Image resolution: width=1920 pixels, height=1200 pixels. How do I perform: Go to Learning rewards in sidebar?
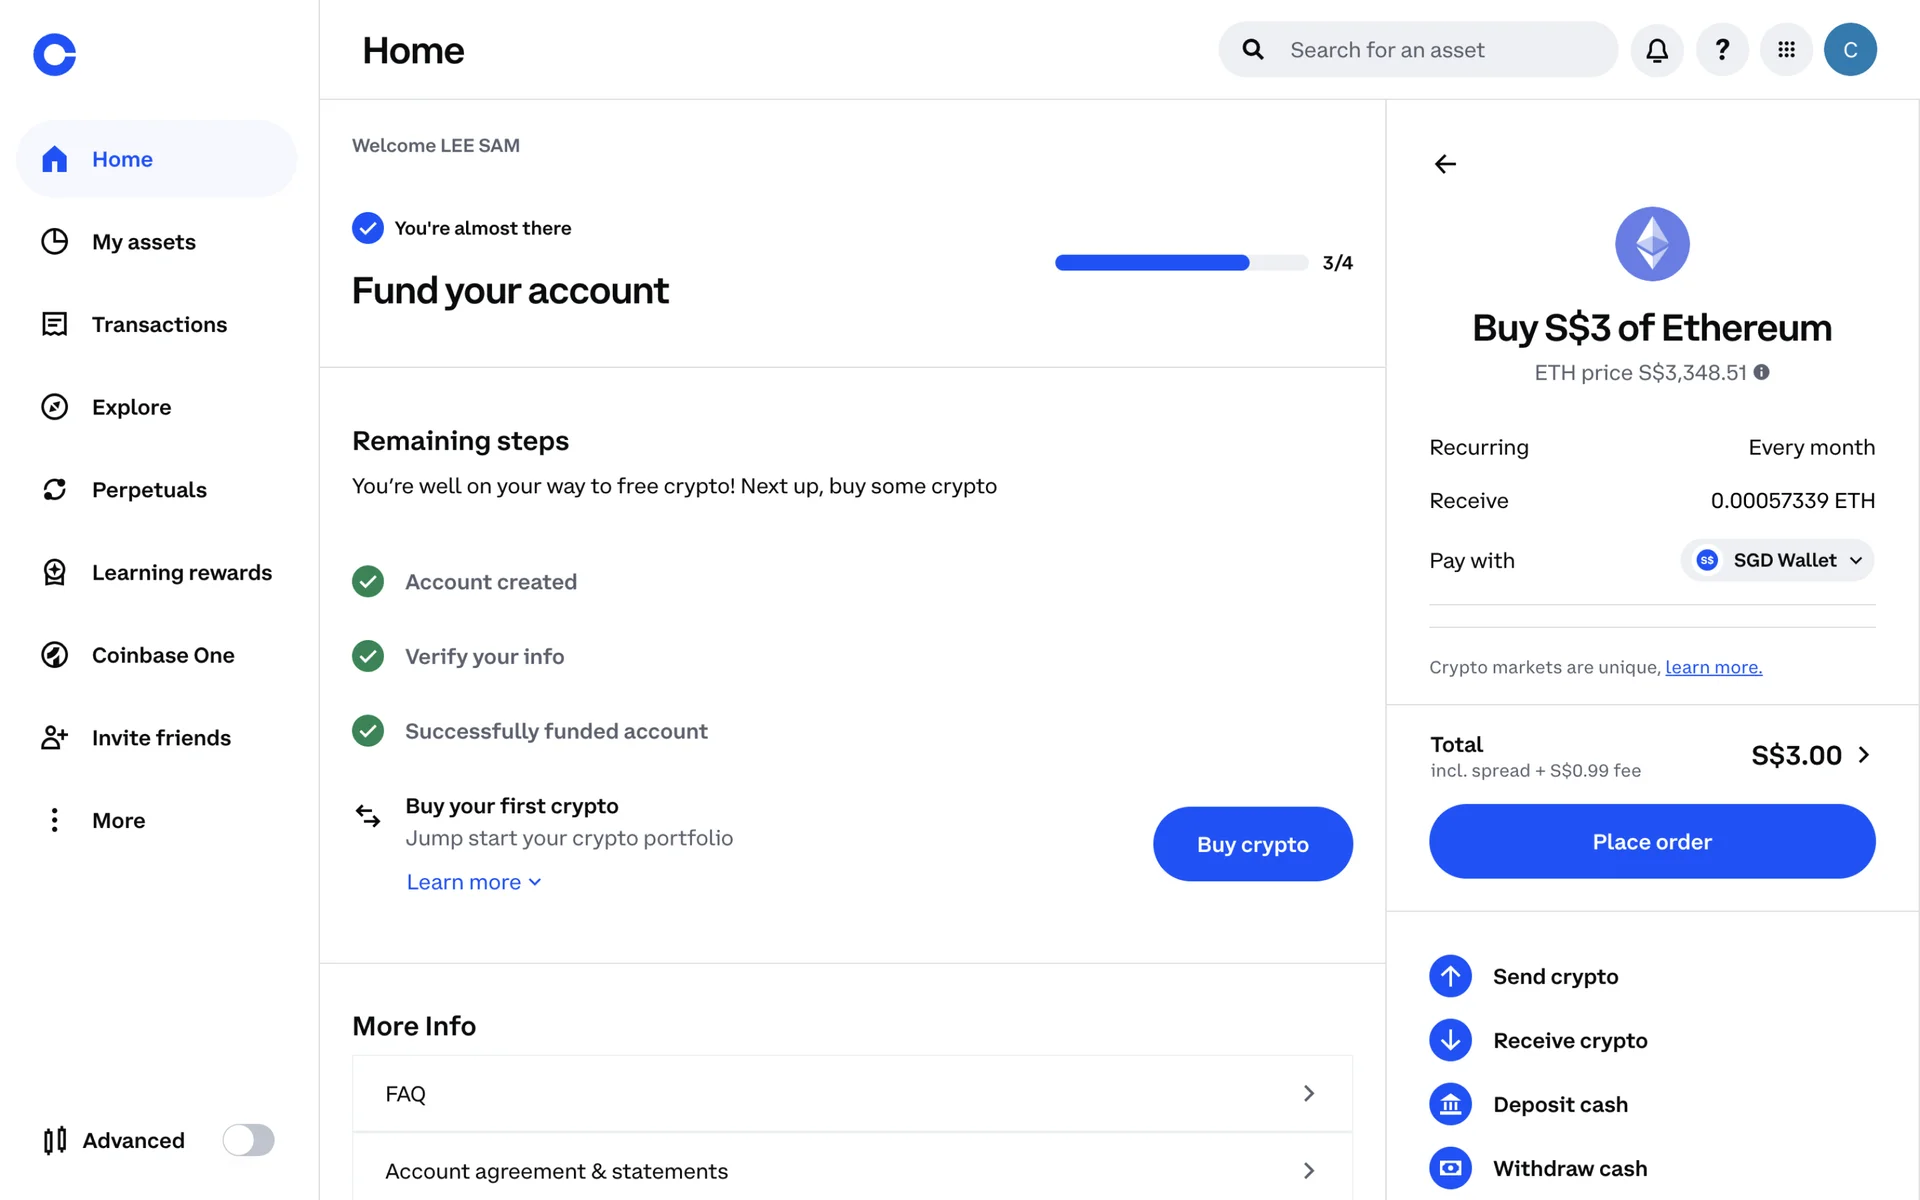pyautogui.click(x=181, y=573)
